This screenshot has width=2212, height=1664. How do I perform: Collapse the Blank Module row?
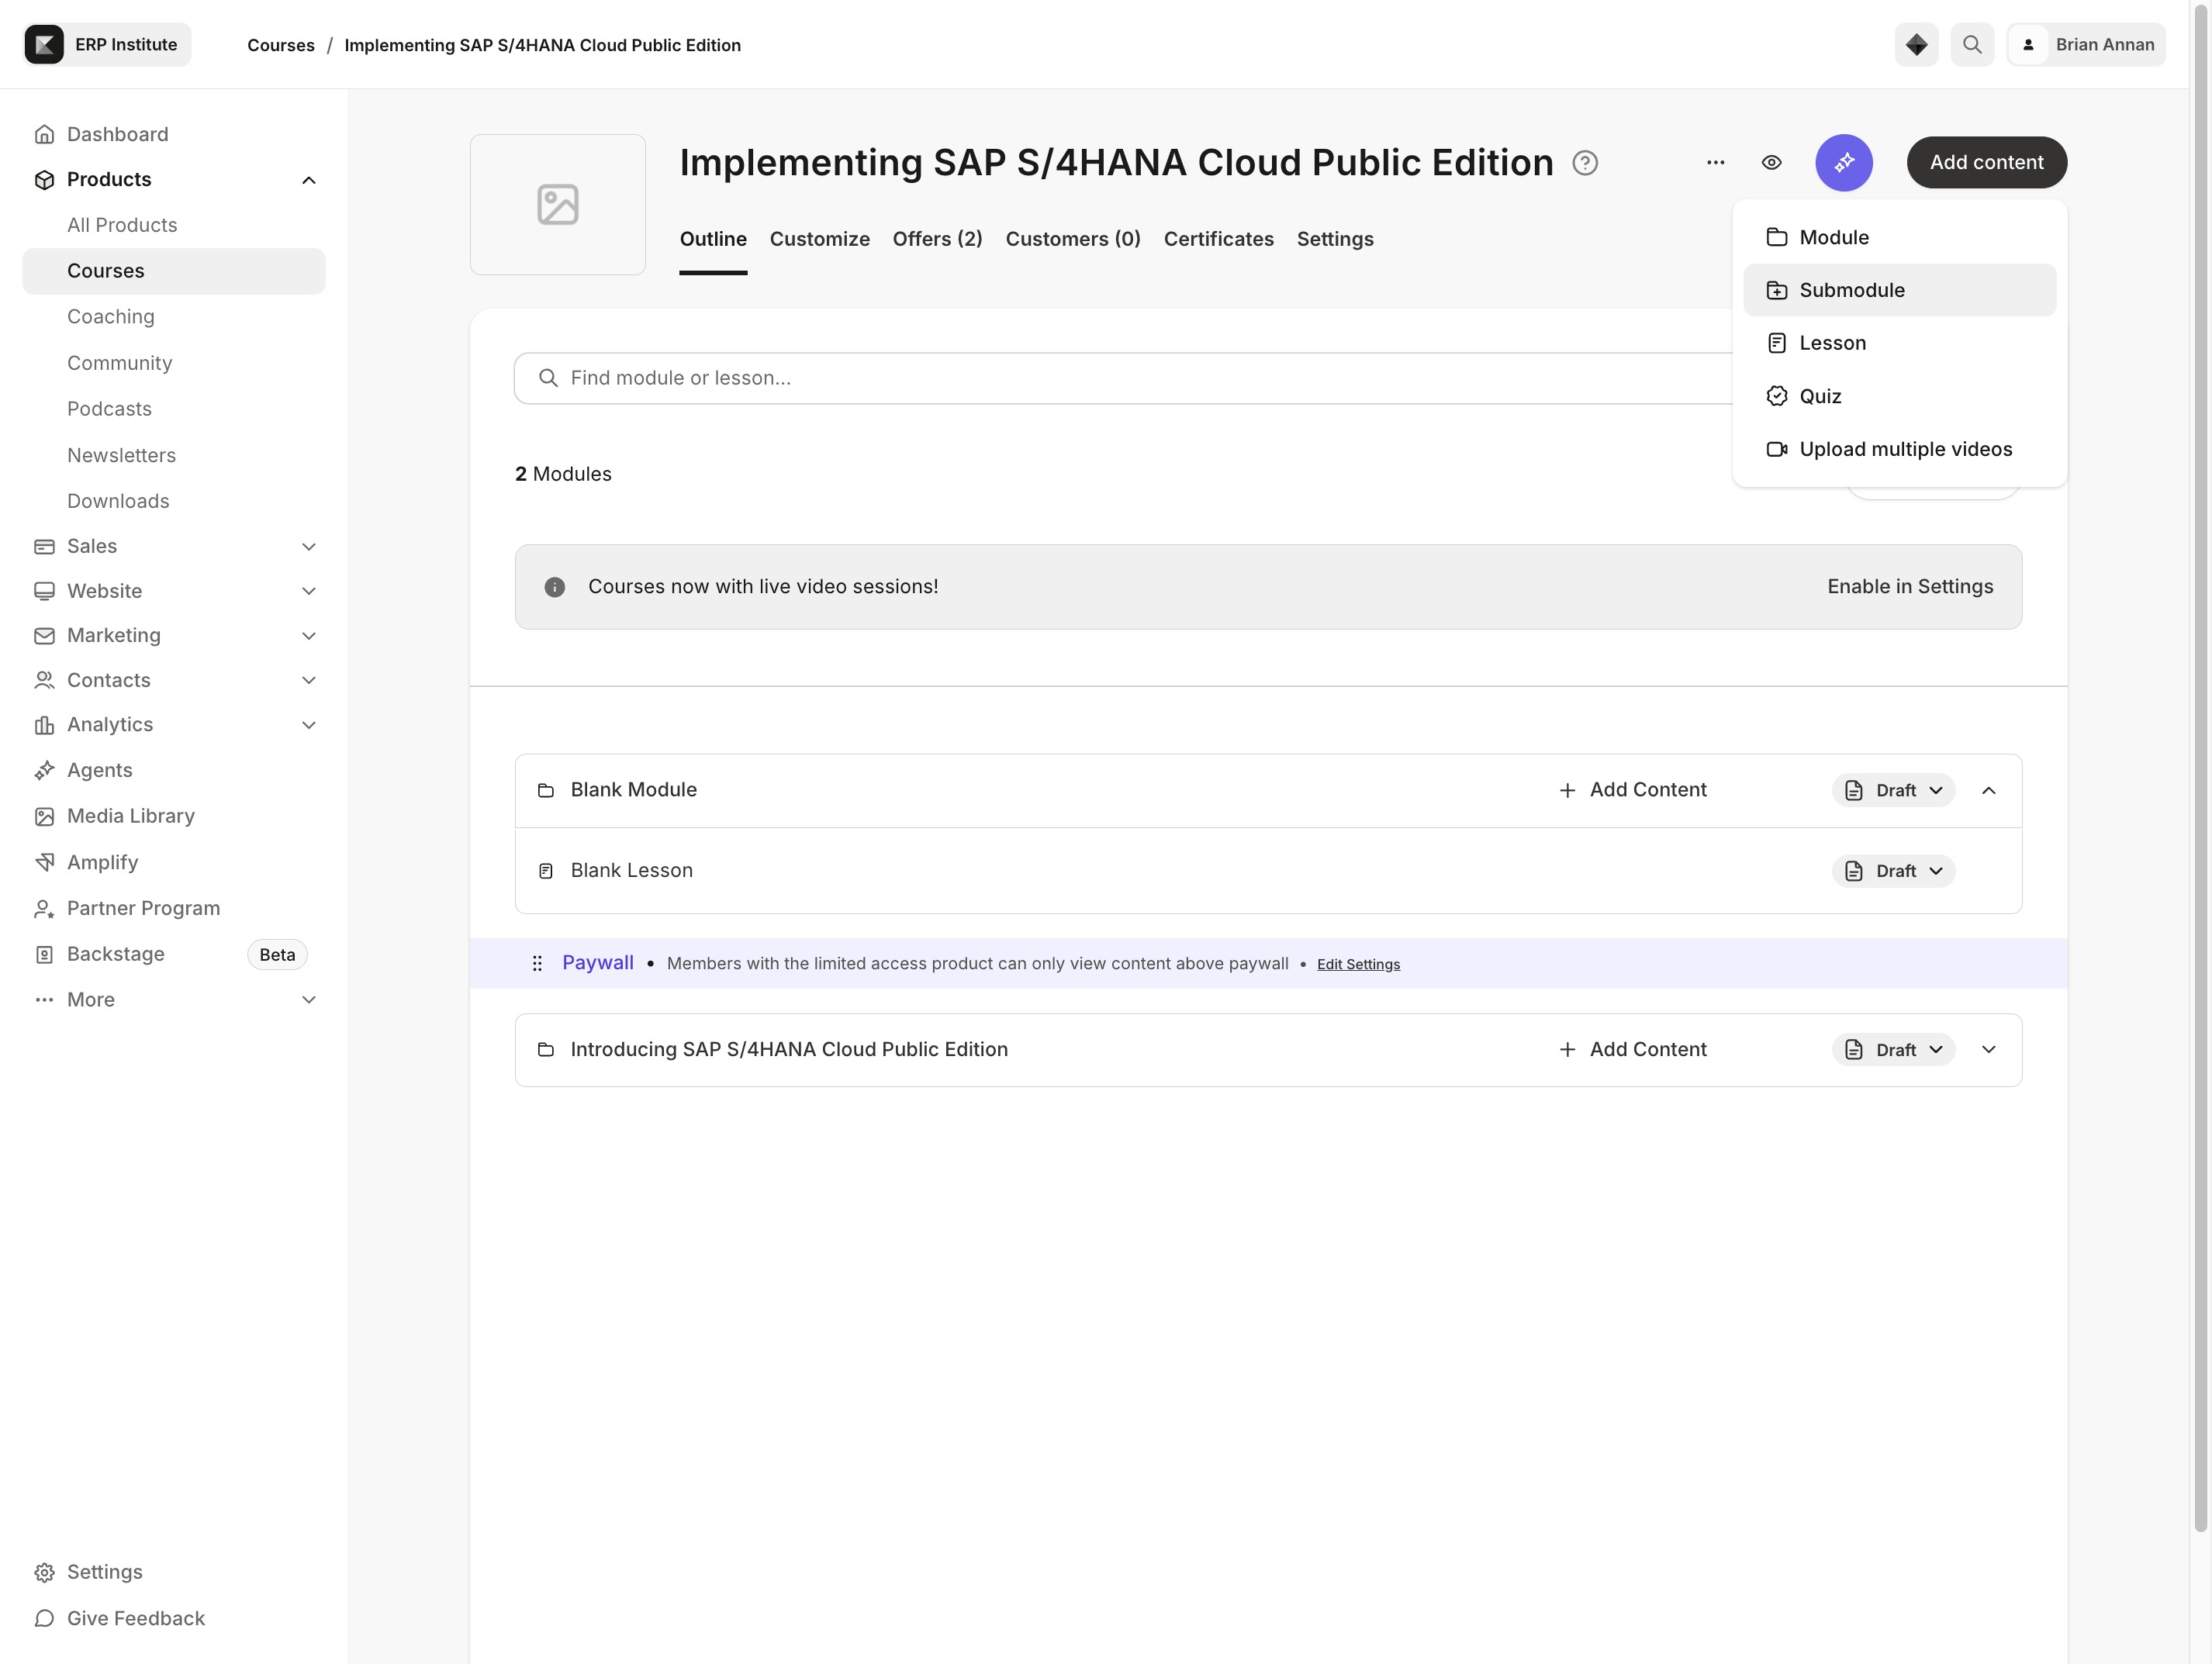point(1988,790)
